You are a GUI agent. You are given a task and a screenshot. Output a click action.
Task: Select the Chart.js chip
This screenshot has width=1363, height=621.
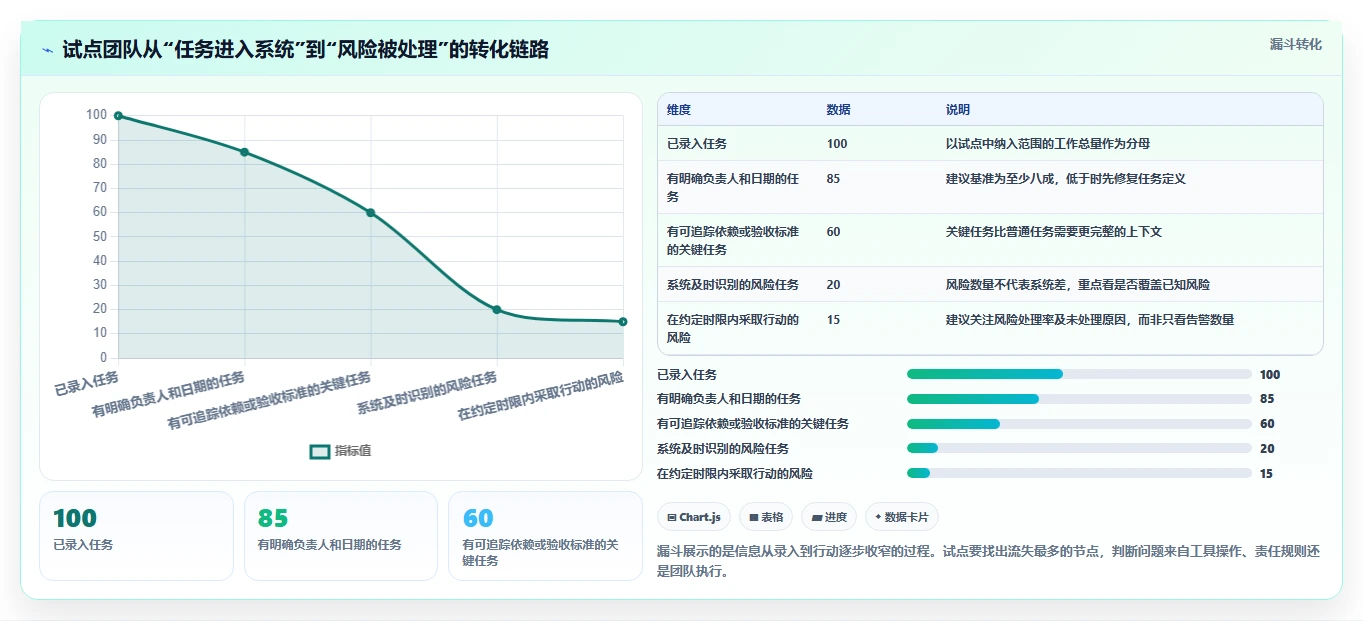pos(694,517)
